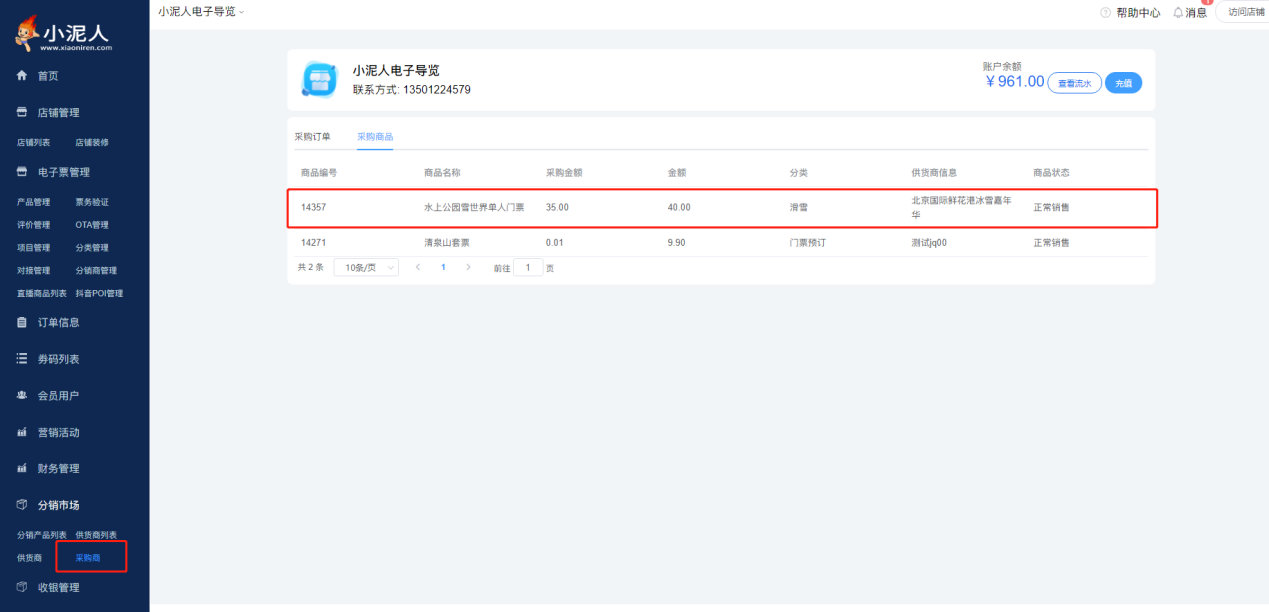1269x612 pixels.
Task: Click the 订单信息 clipboard icon
Action: (22, 322)
